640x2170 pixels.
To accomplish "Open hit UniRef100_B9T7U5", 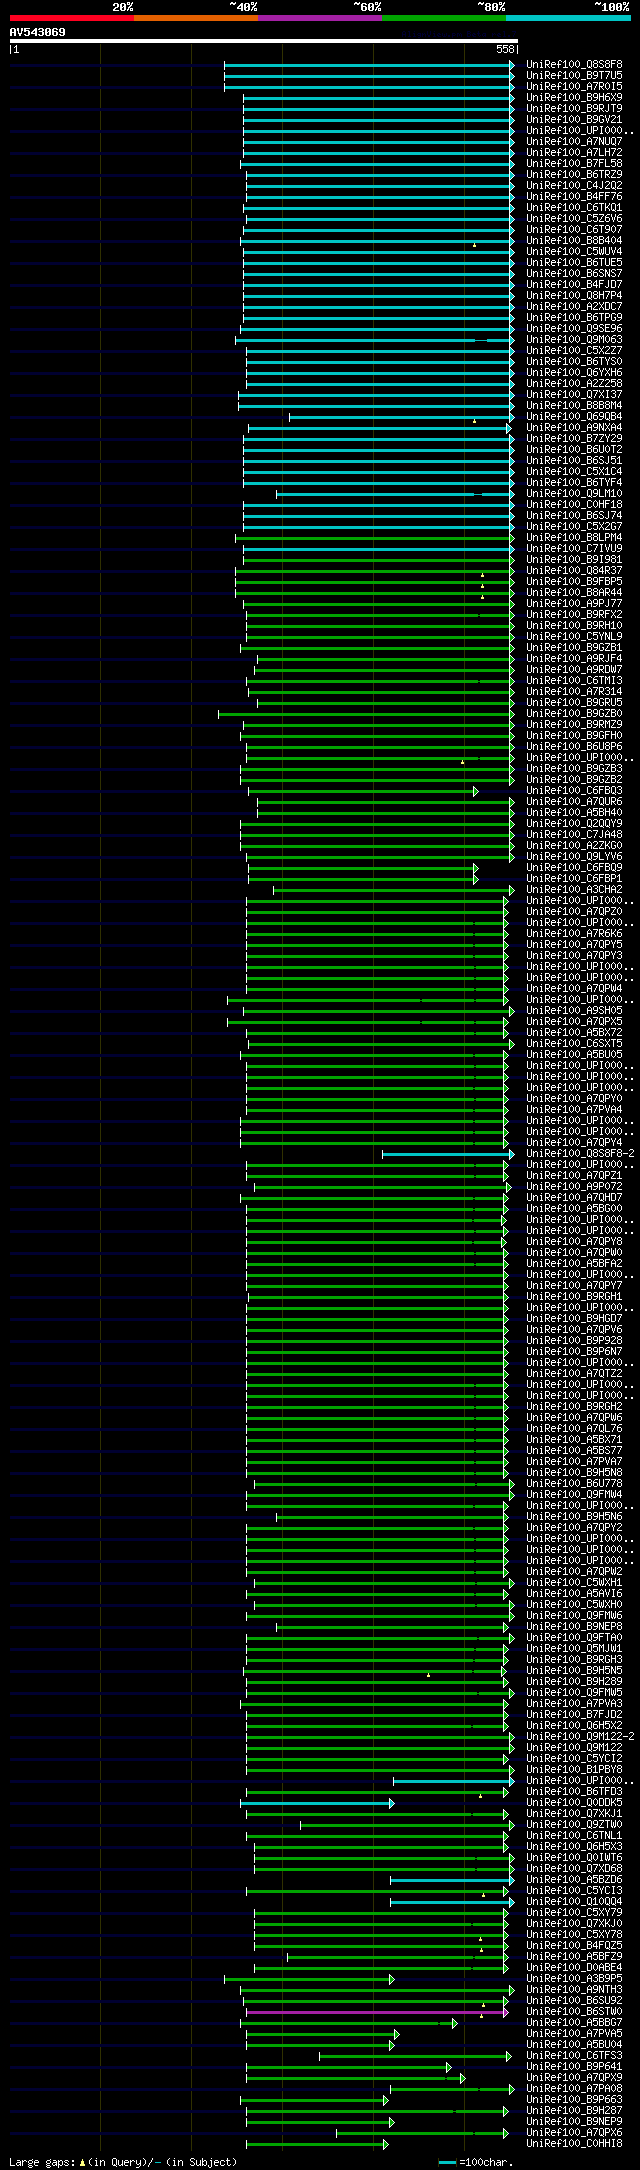I will click(x=574, y=75).
